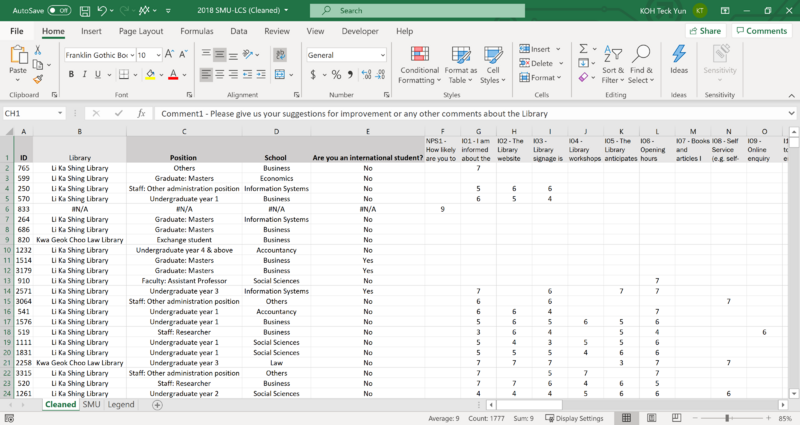800x425 pixels.
Task: Increase font size with the larger A
Action: pos(170,55)
